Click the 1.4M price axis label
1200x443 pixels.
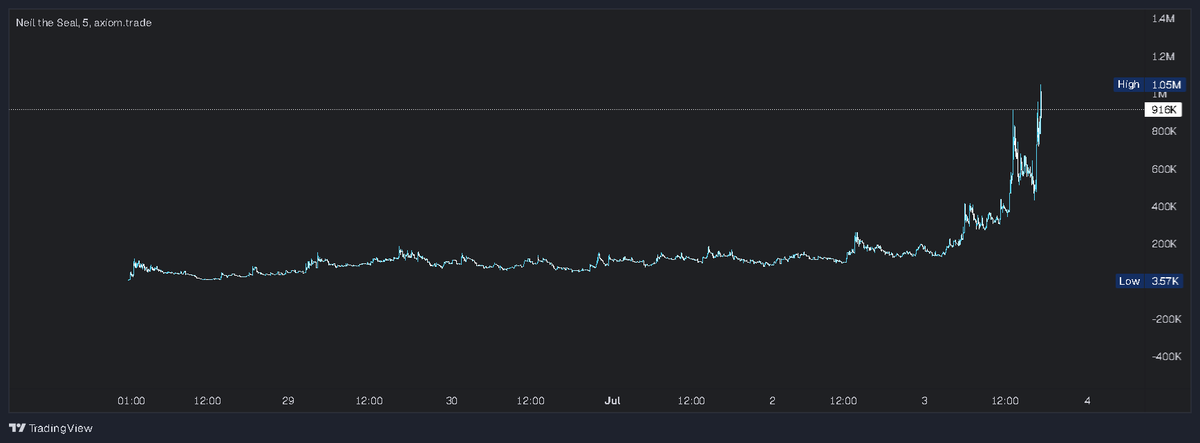(x=1163, y=19)
